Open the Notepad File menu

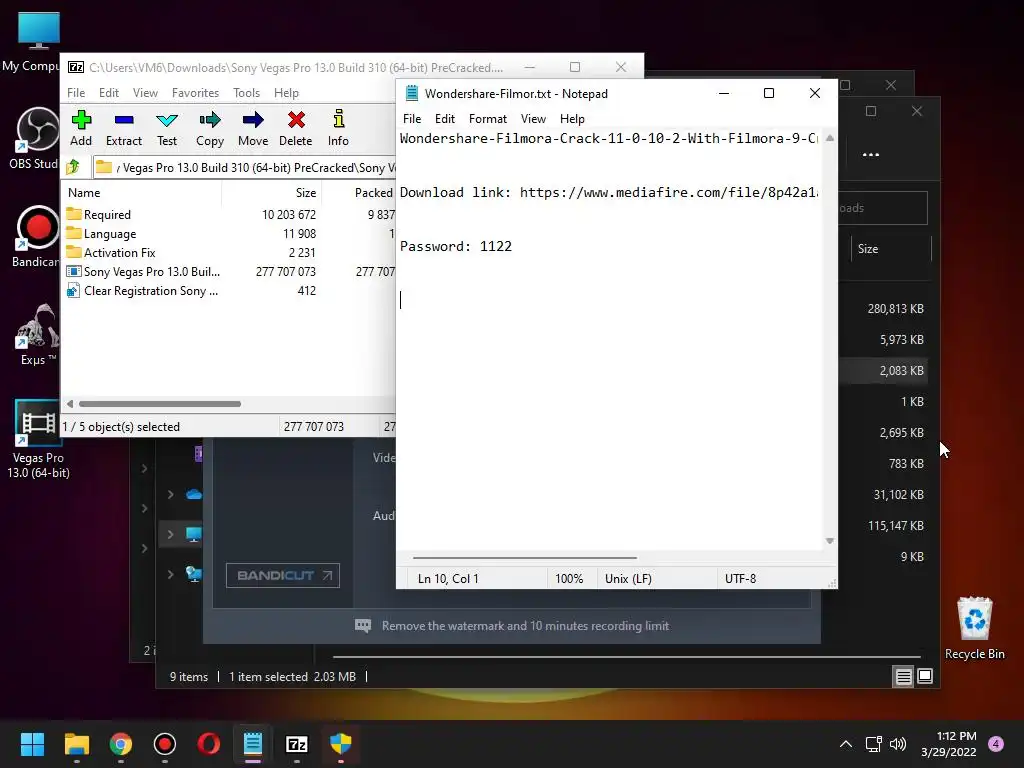412,119
